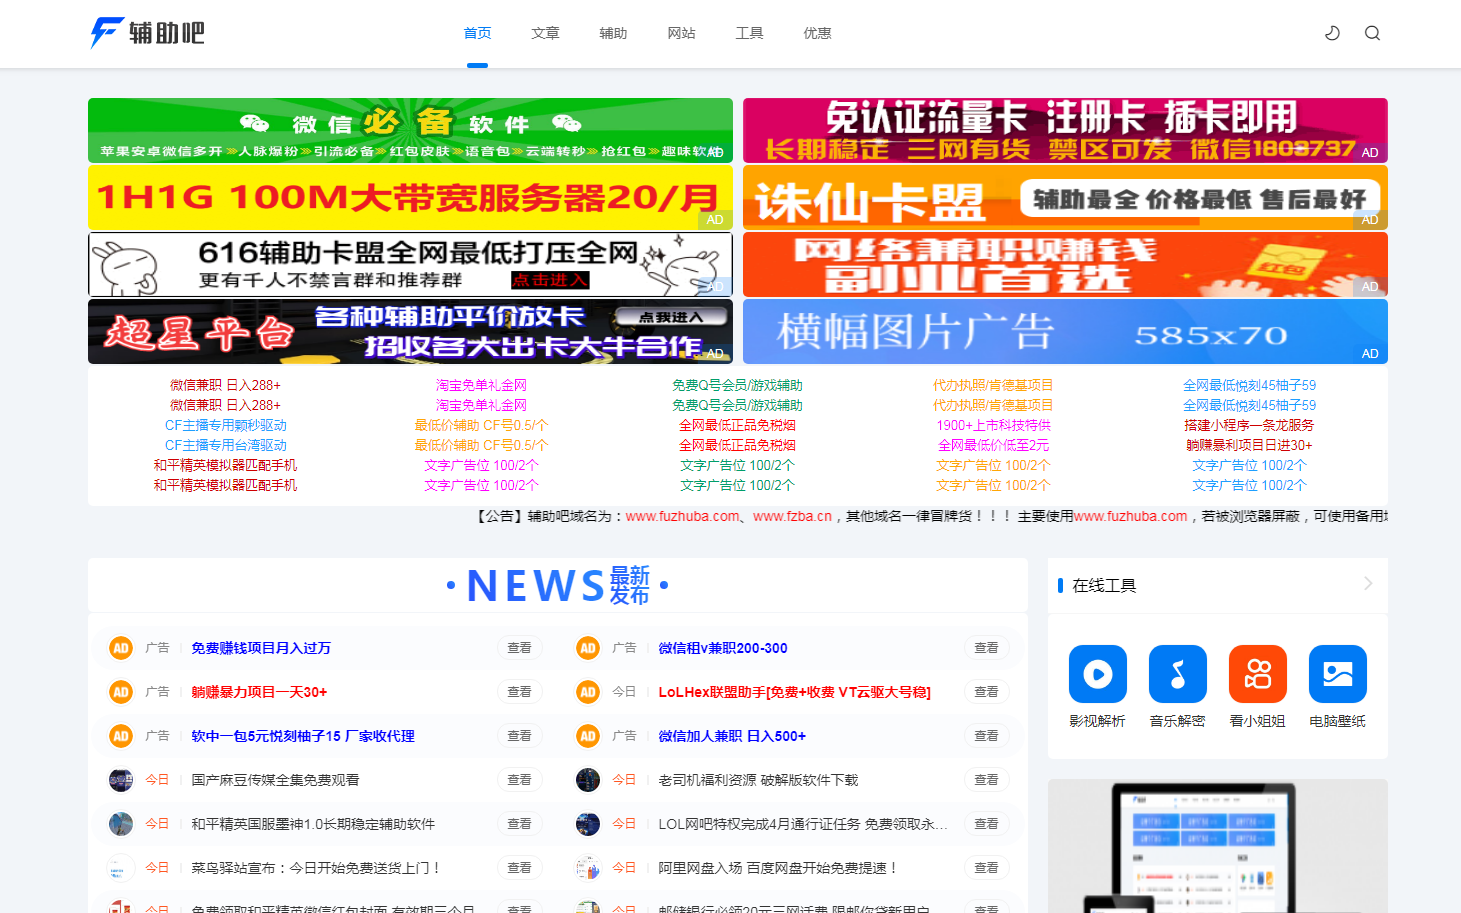Open the 音乐解密 tool icon
The width and height of the screenshot is (1461, 913).
(1177, 674)
